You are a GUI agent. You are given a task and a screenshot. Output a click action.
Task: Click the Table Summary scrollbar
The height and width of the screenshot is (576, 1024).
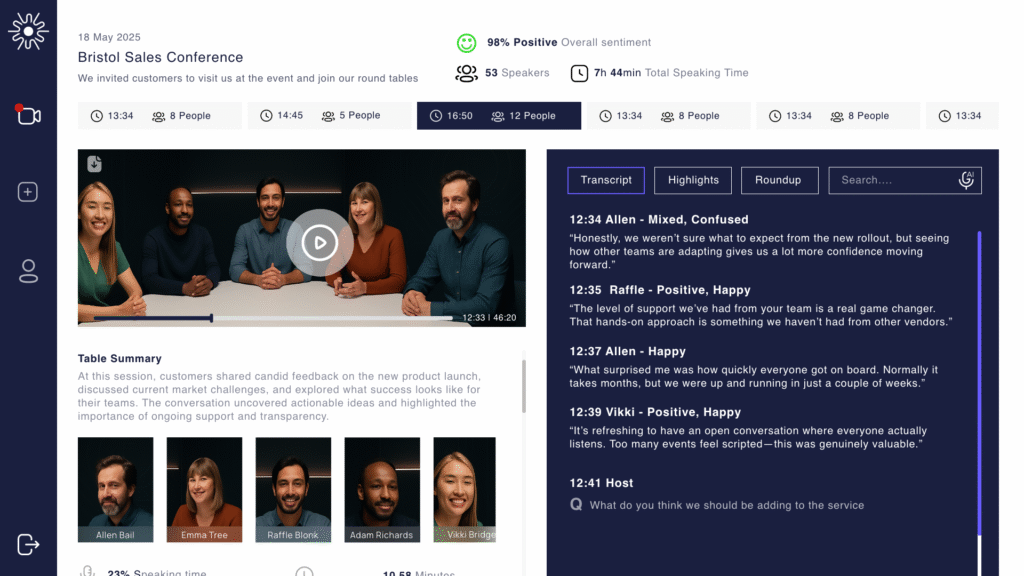[524, 385]
